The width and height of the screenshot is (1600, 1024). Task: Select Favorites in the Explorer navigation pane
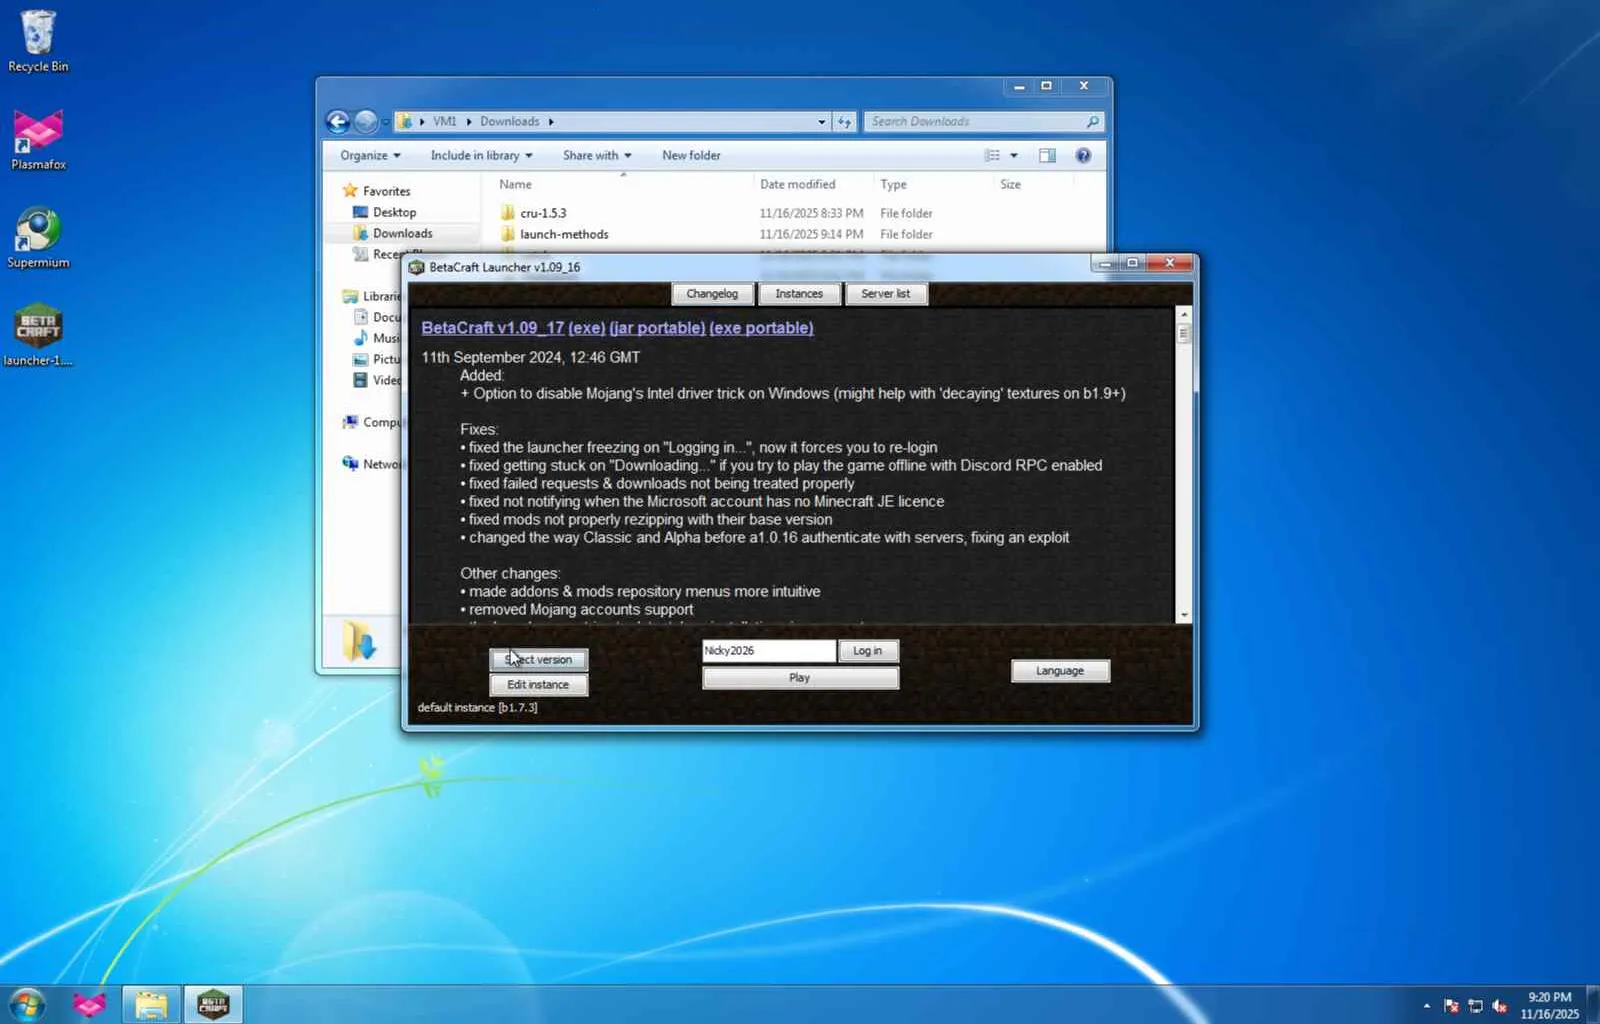tap(386, 191)
